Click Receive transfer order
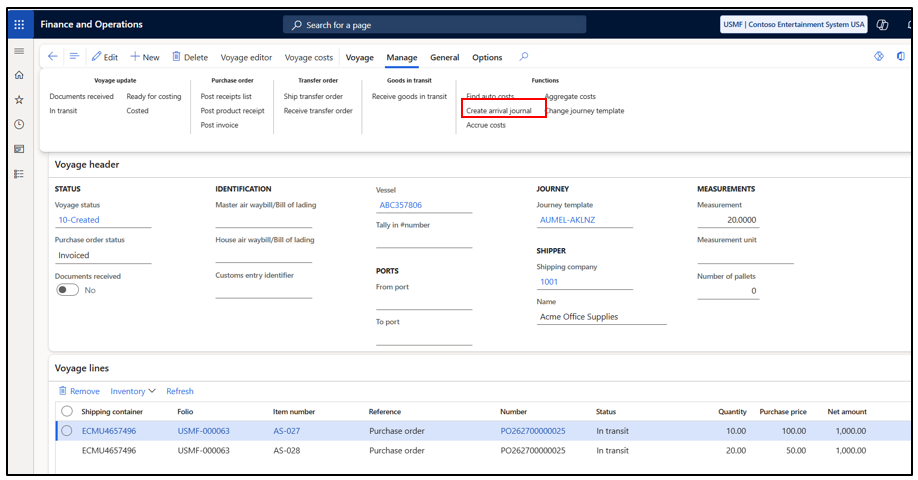 pyautogui.click(x=318, y=111)
